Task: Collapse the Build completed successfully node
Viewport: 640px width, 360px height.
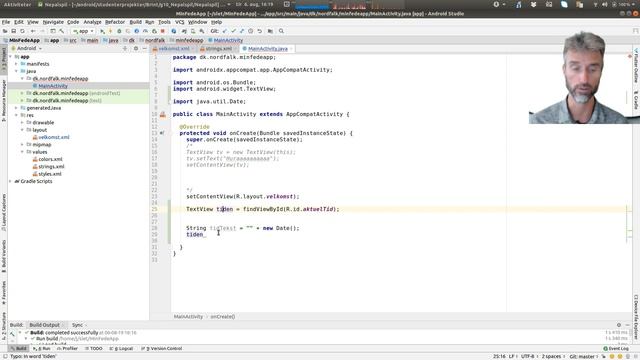Action: (20, 333)
